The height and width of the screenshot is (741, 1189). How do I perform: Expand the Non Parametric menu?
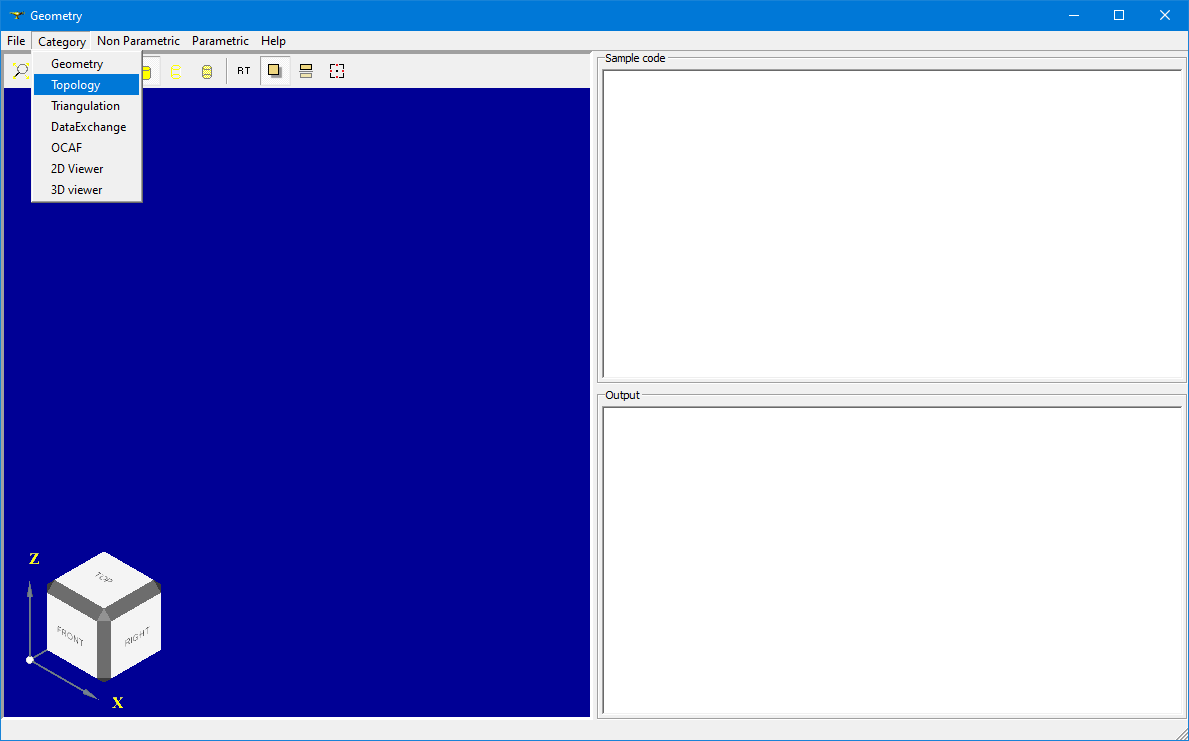point(138,41)
